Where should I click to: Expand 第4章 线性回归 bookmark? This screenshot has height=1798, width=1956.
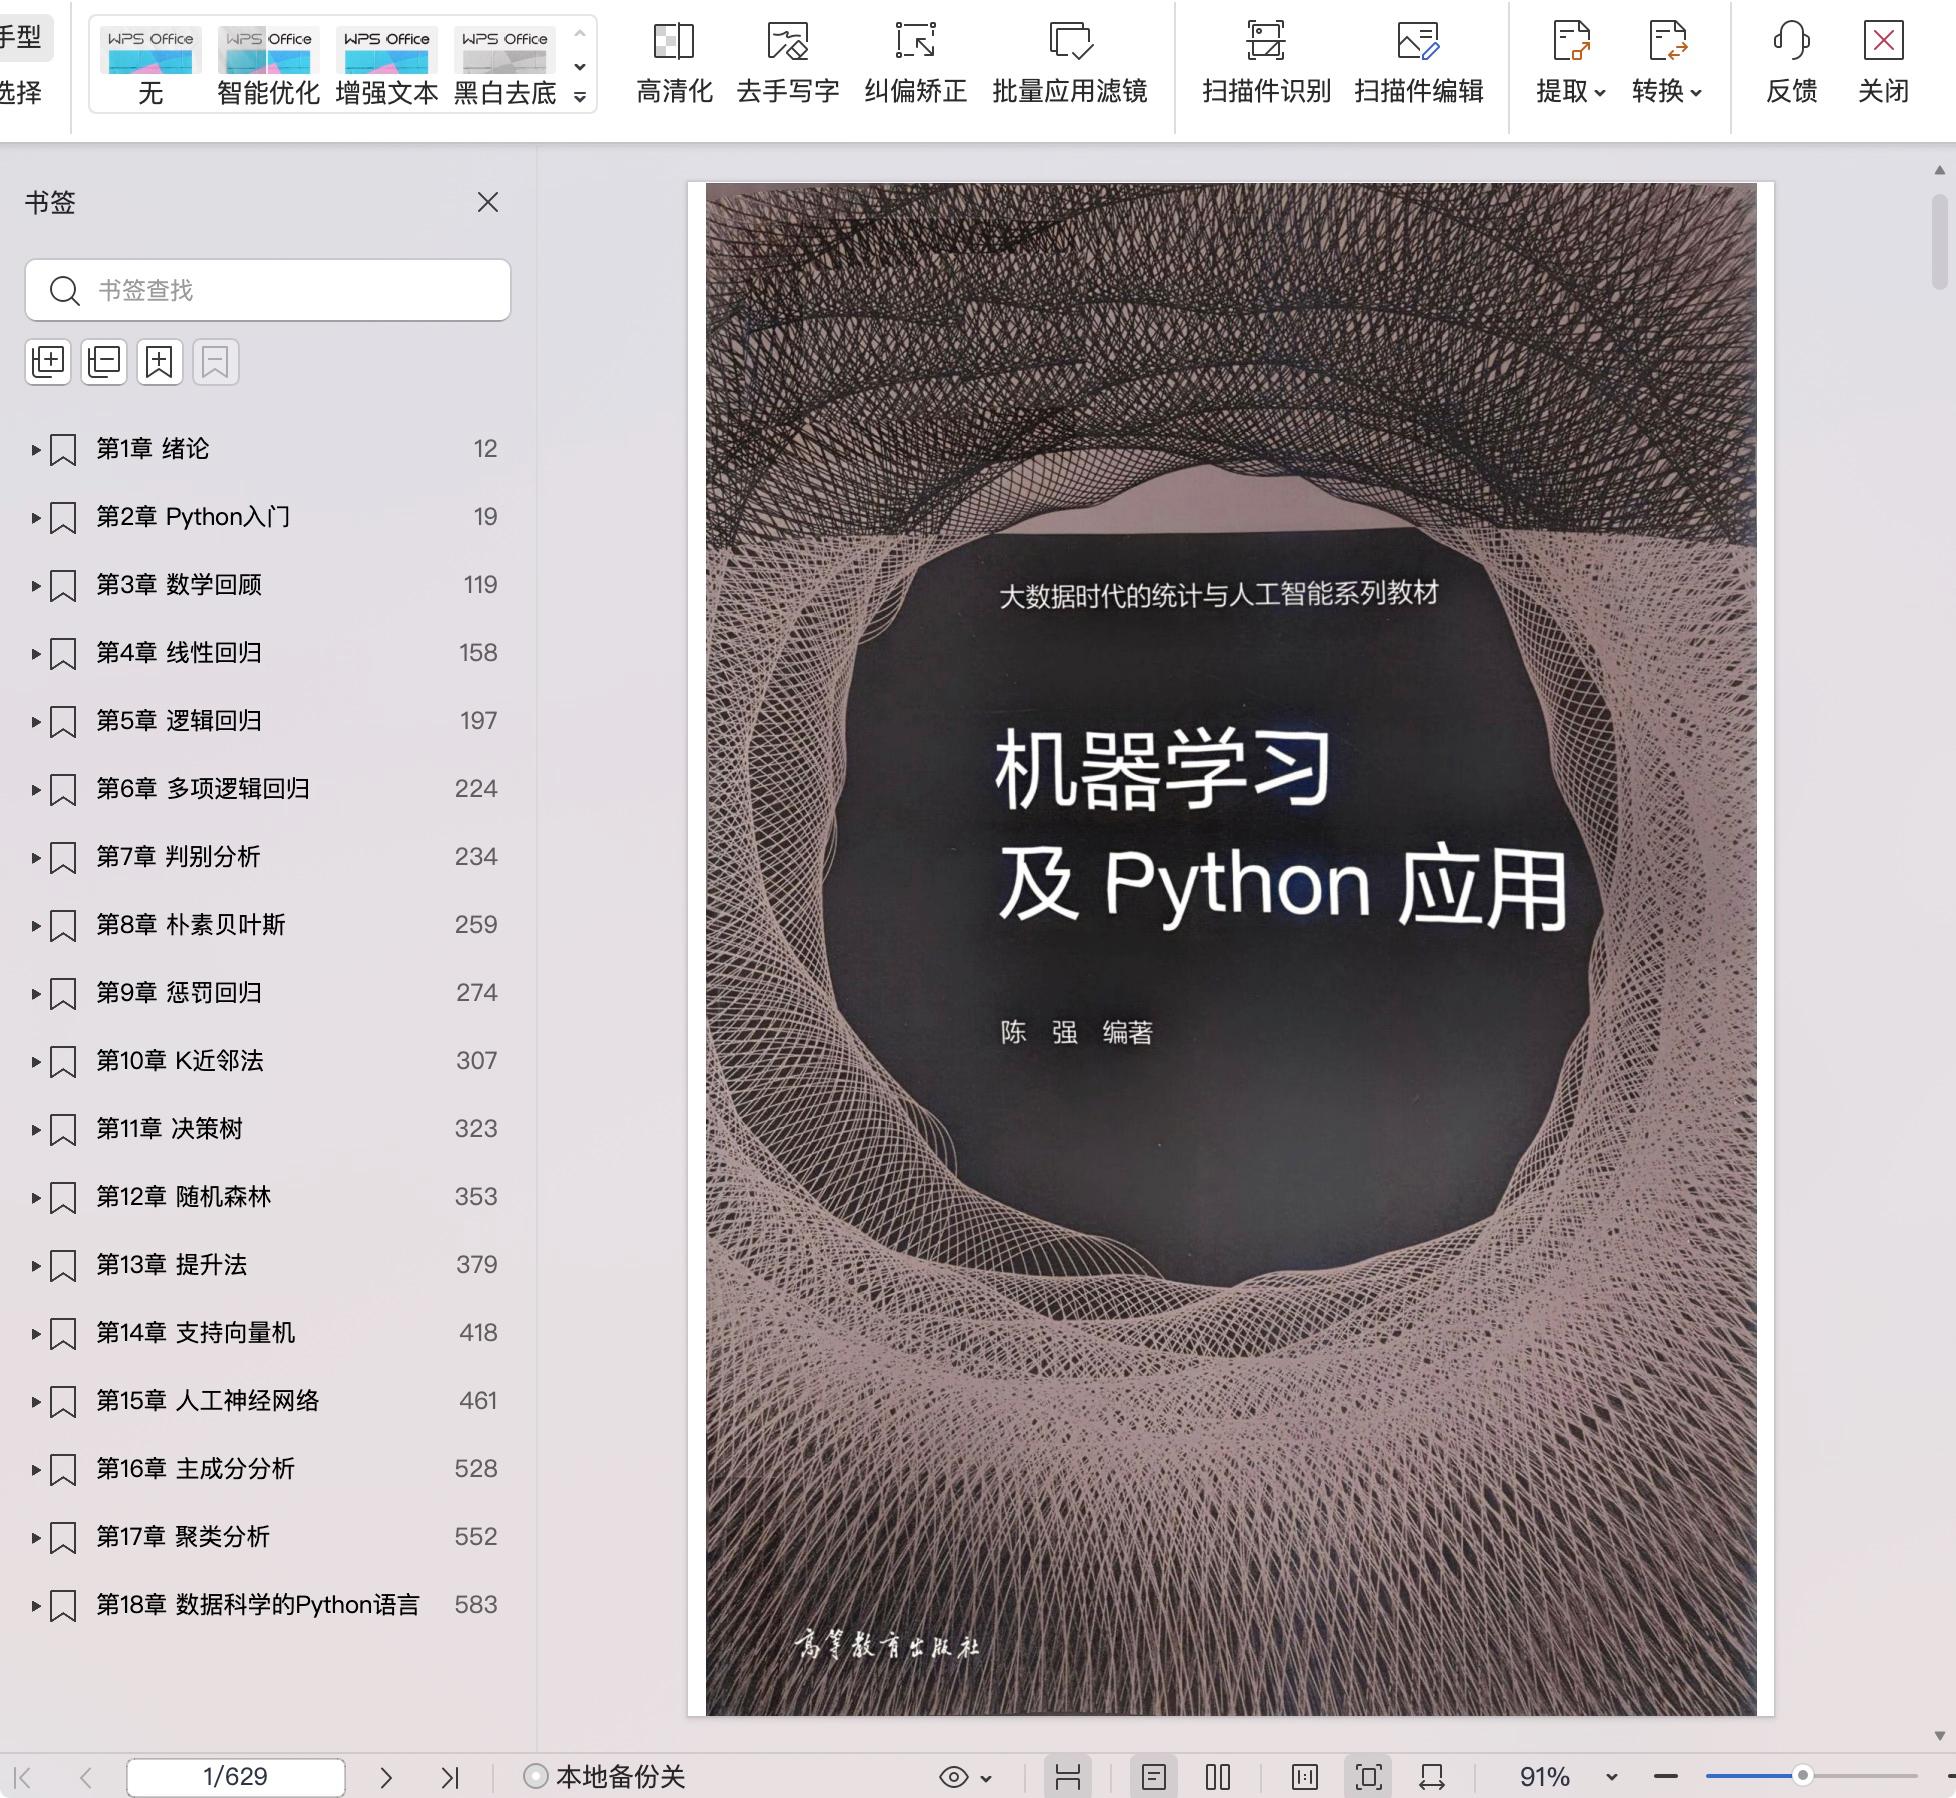36,654
